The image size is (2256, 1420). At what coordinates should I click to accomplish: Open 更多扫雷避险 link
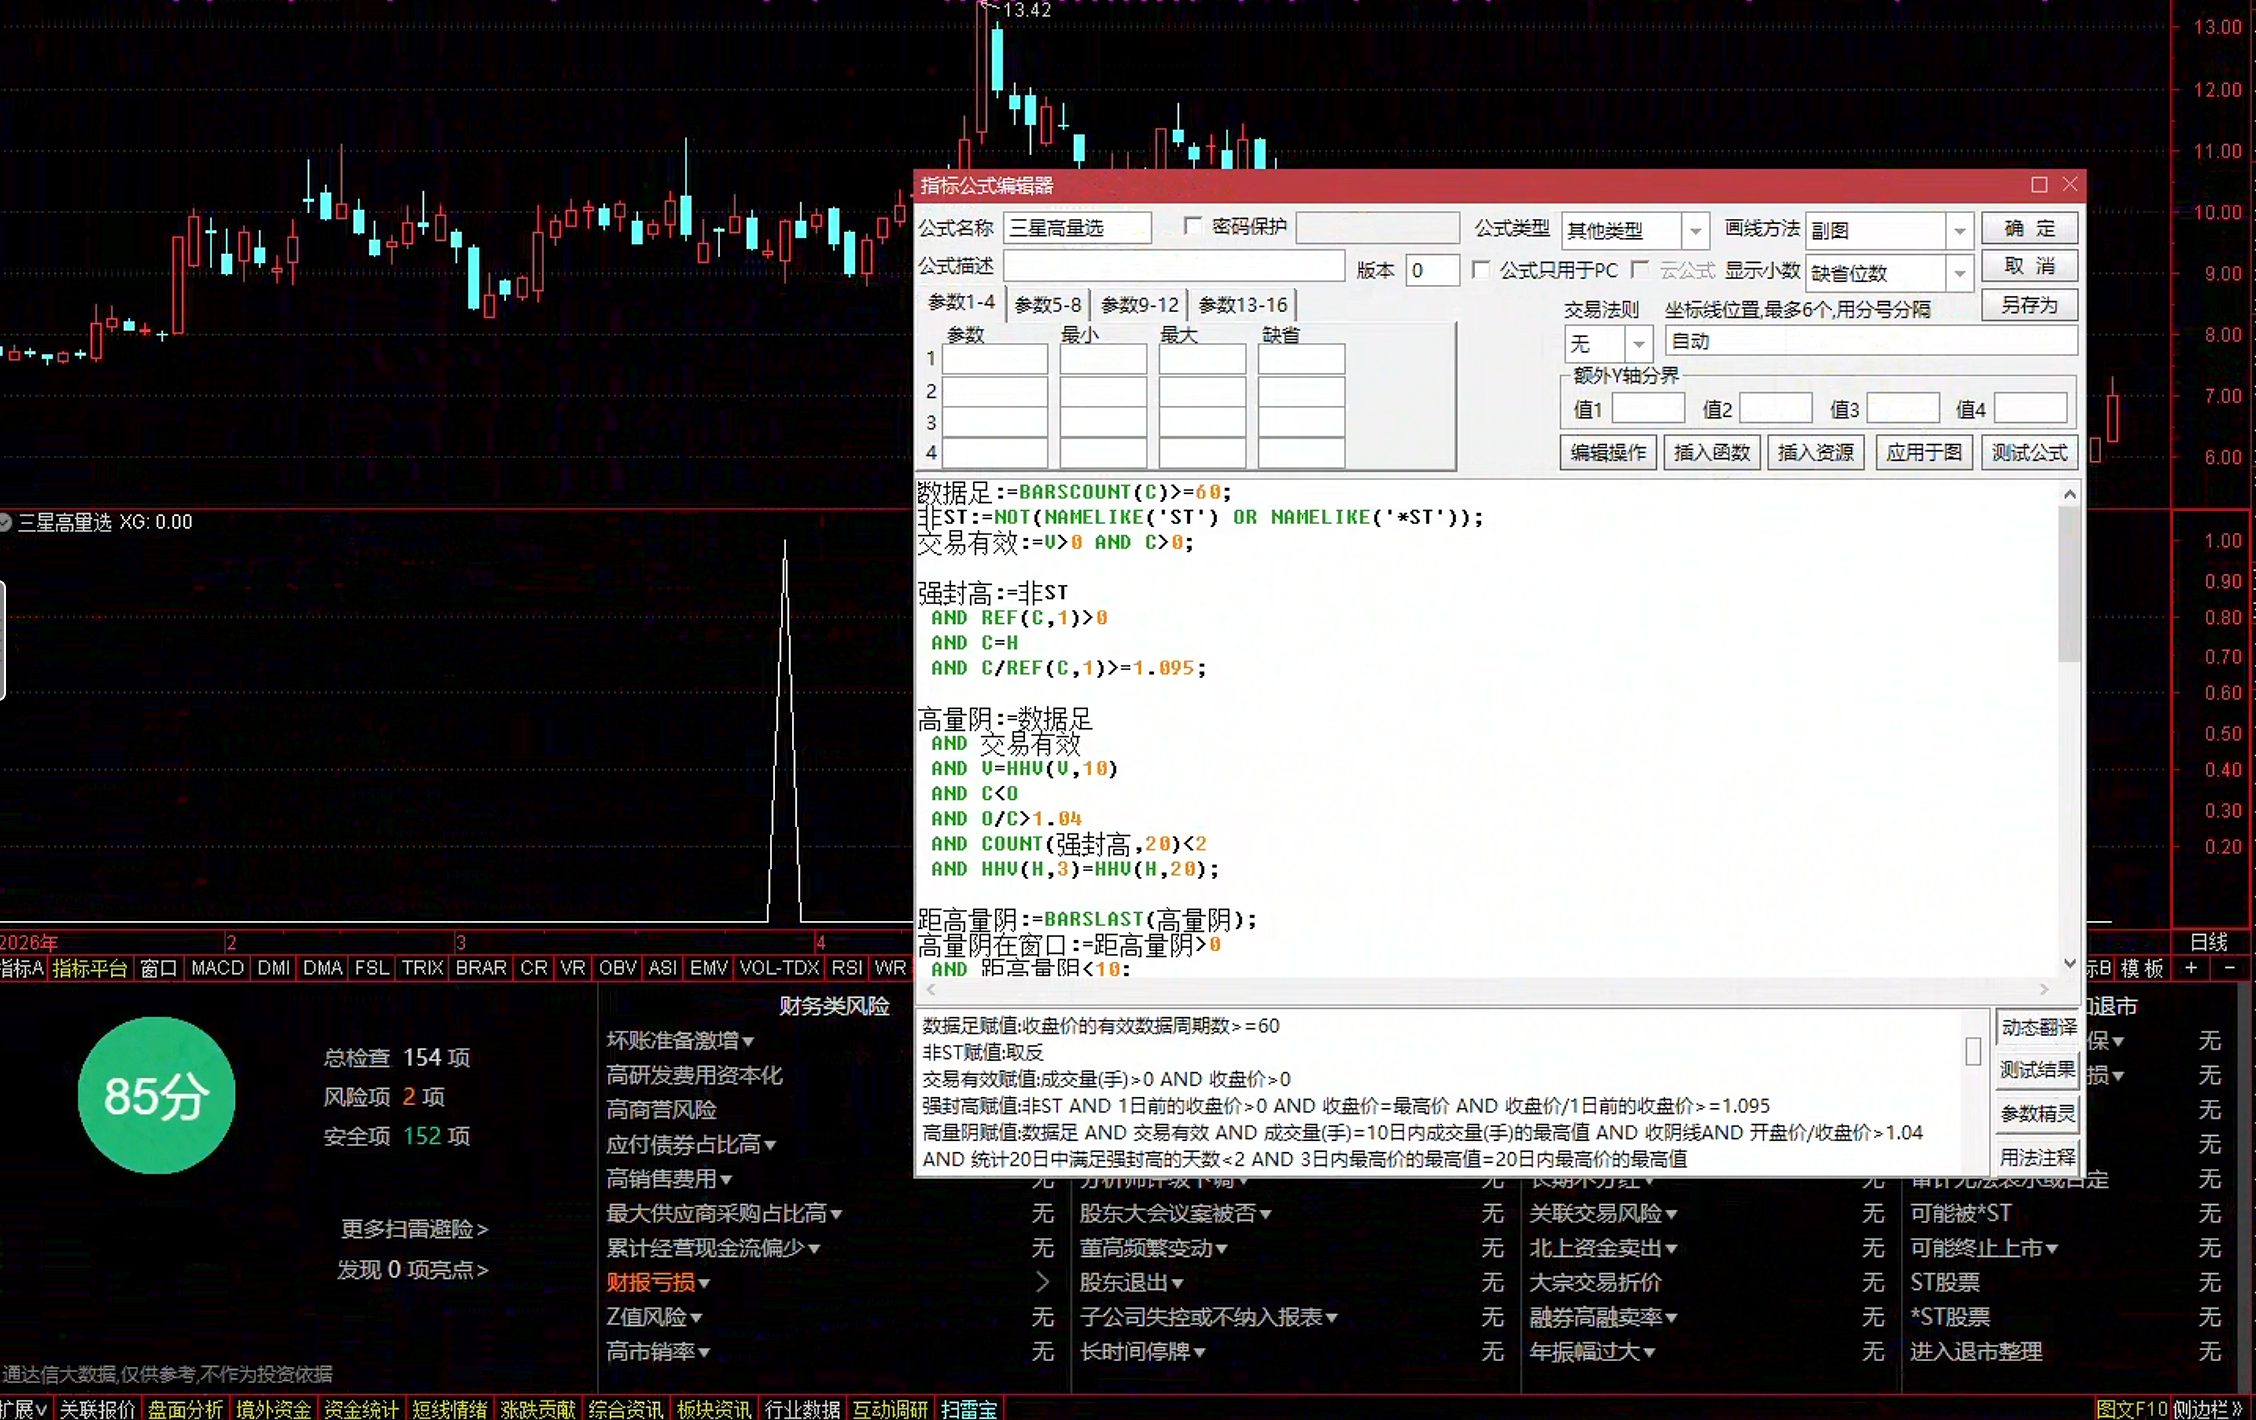(x=414, y=1229)
